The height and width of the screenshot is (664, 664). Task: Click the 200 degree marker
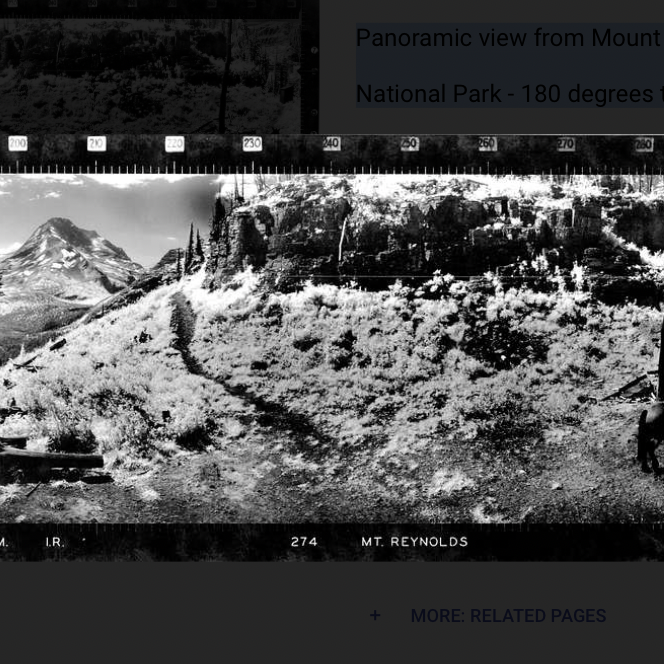[x=18, y=144]
